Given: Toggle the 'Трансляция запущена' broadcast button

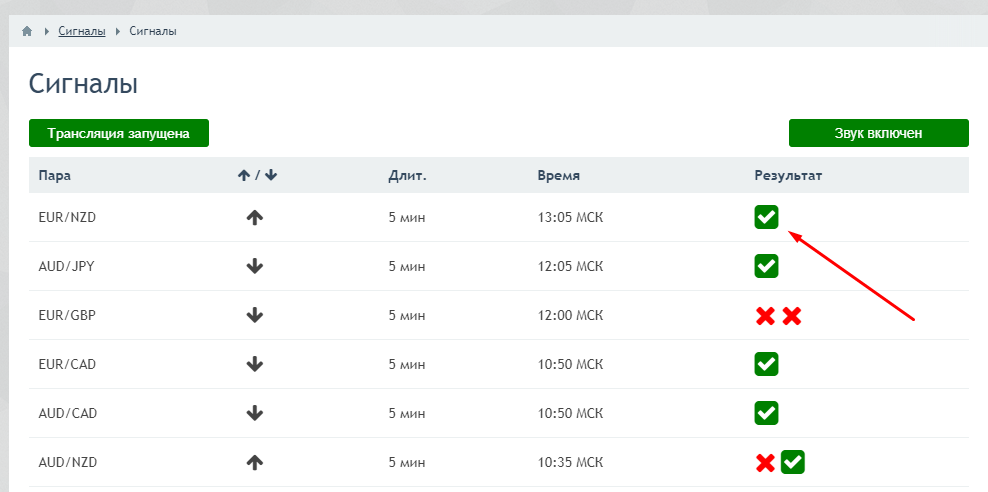Looking at the screenshot, I should pyautogui.click(x=118, y=134).
